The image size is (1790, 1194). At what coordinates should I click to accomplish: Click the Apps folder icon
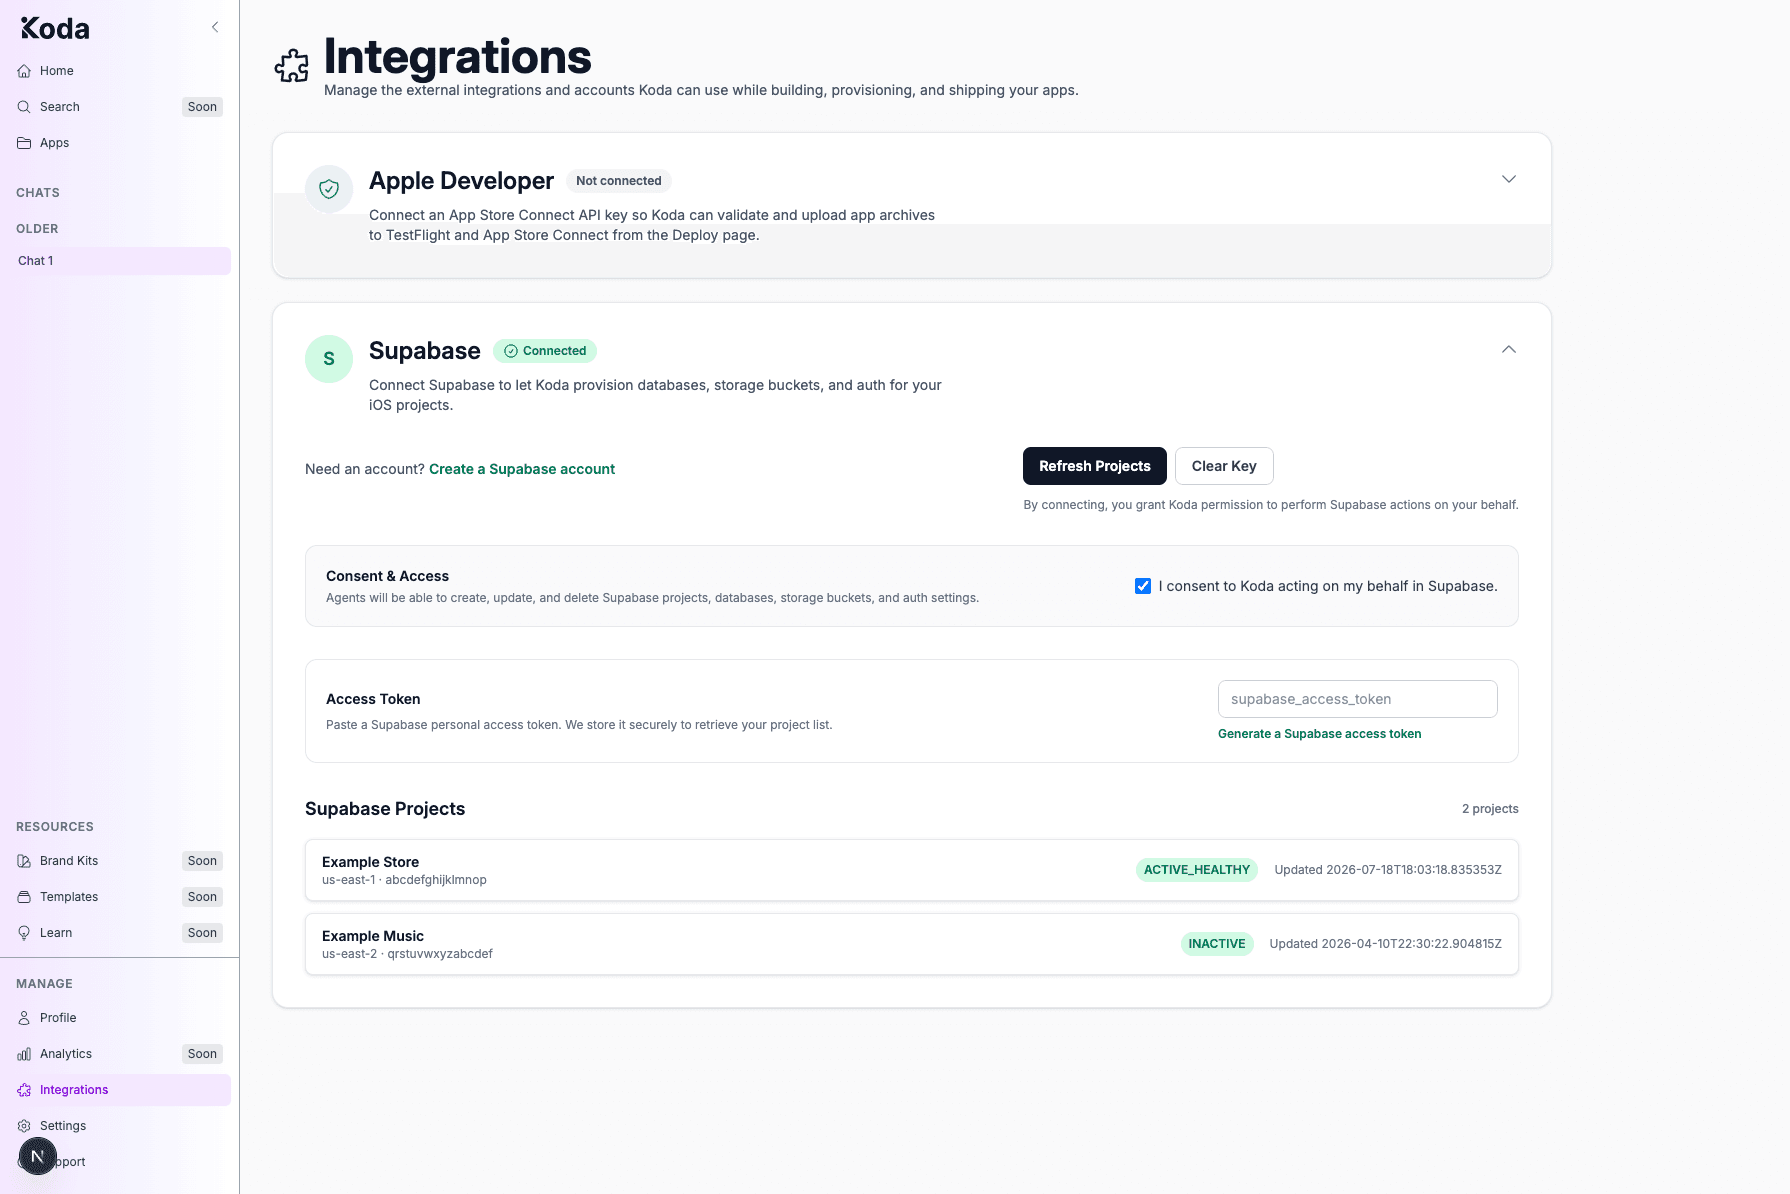[24, 143]
